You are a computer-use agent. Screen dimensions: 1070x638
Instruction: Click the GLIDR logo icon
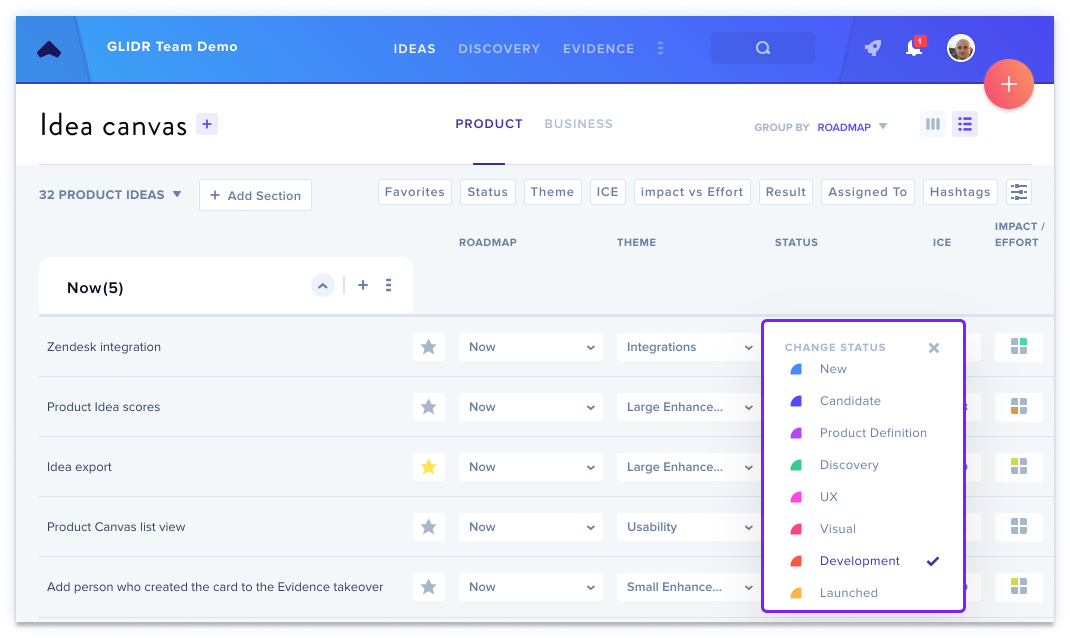48,49
